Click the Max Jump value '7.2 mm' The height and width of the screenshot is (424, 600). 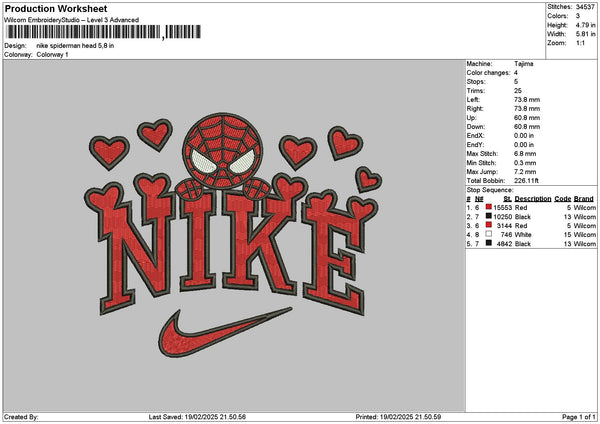[x=525, y=172]
